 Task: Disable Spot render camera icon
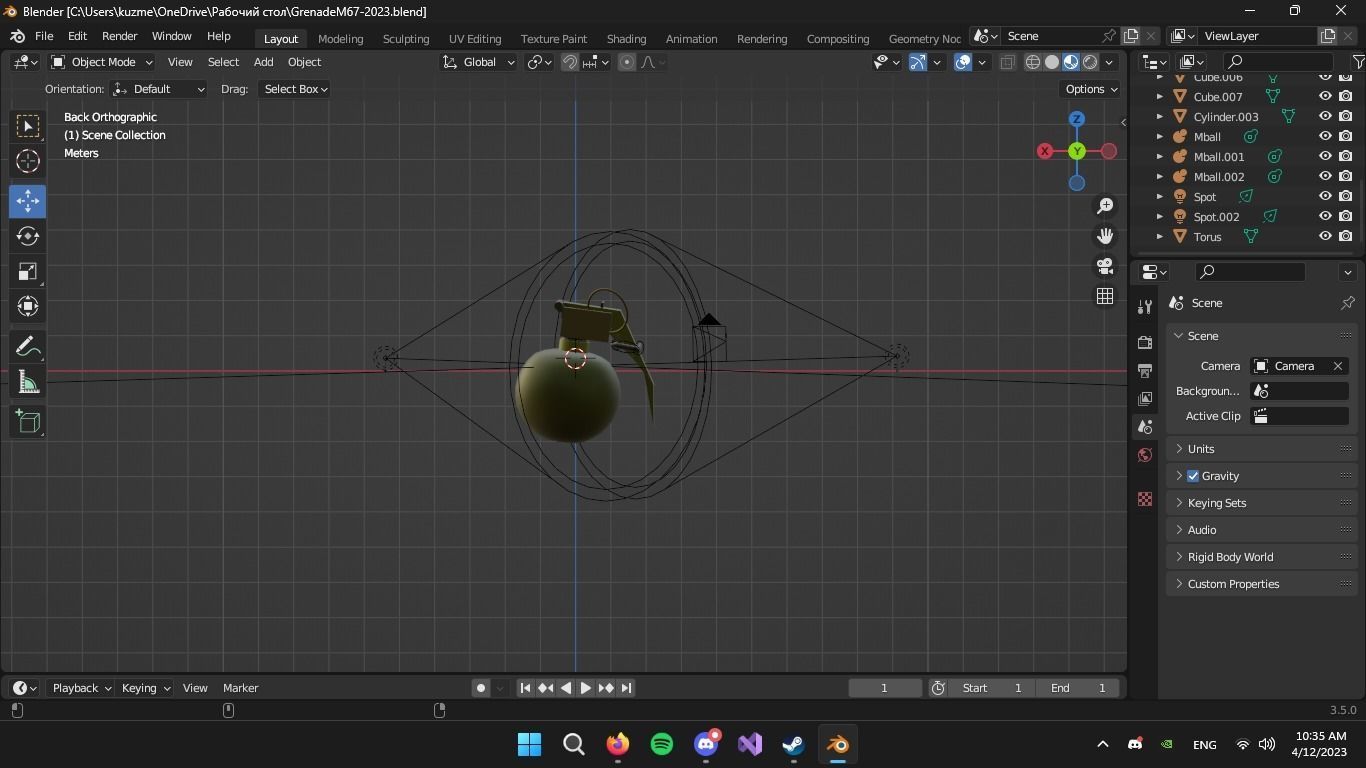pyautogui.click(x=1346, y=197)
